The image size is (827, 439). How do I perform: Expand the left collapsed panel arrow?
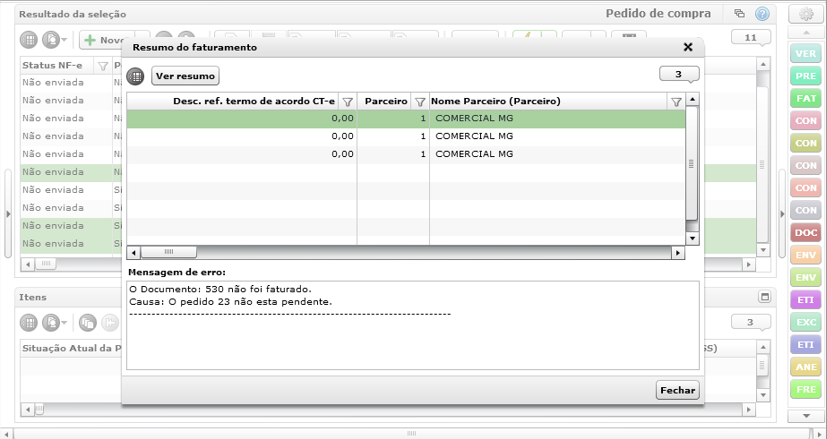[x=7, y=214]
